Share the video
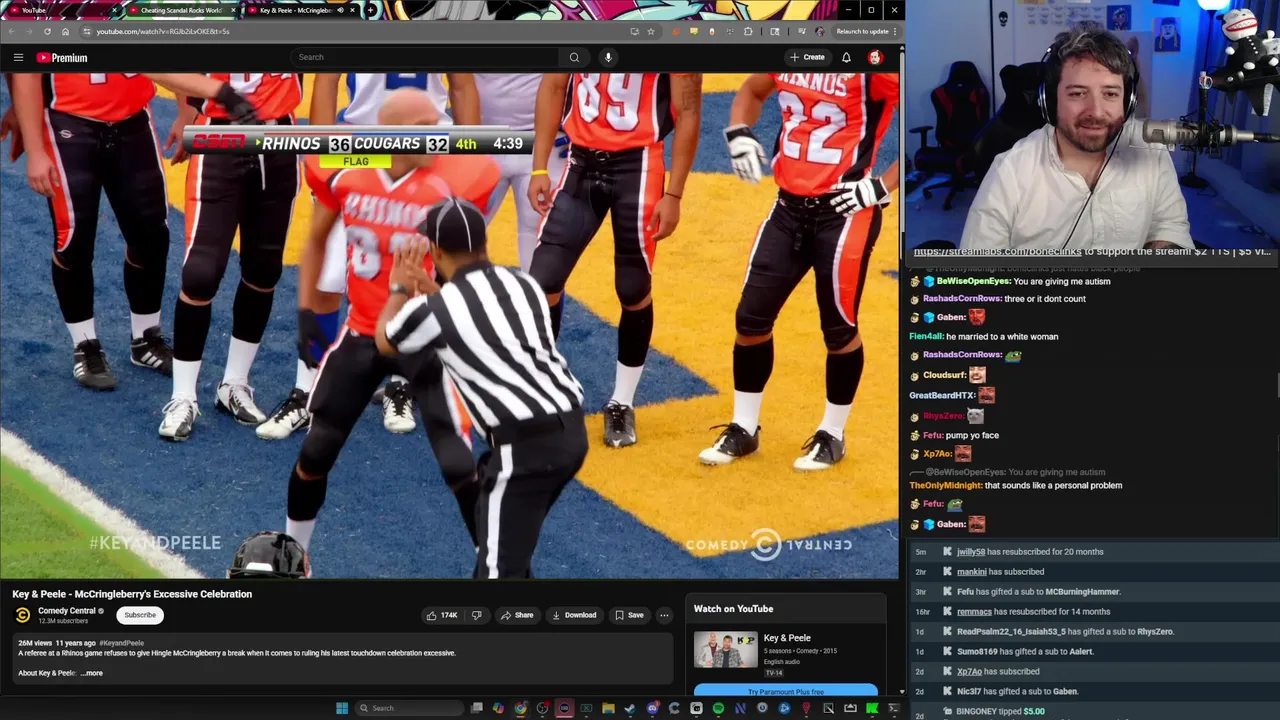 pyautogui.click(x=517, y=615)
